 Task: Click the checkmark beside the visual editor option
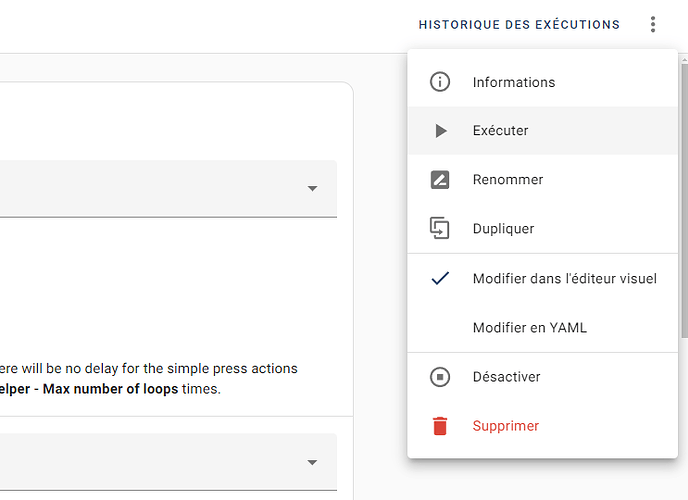point(440,278)
